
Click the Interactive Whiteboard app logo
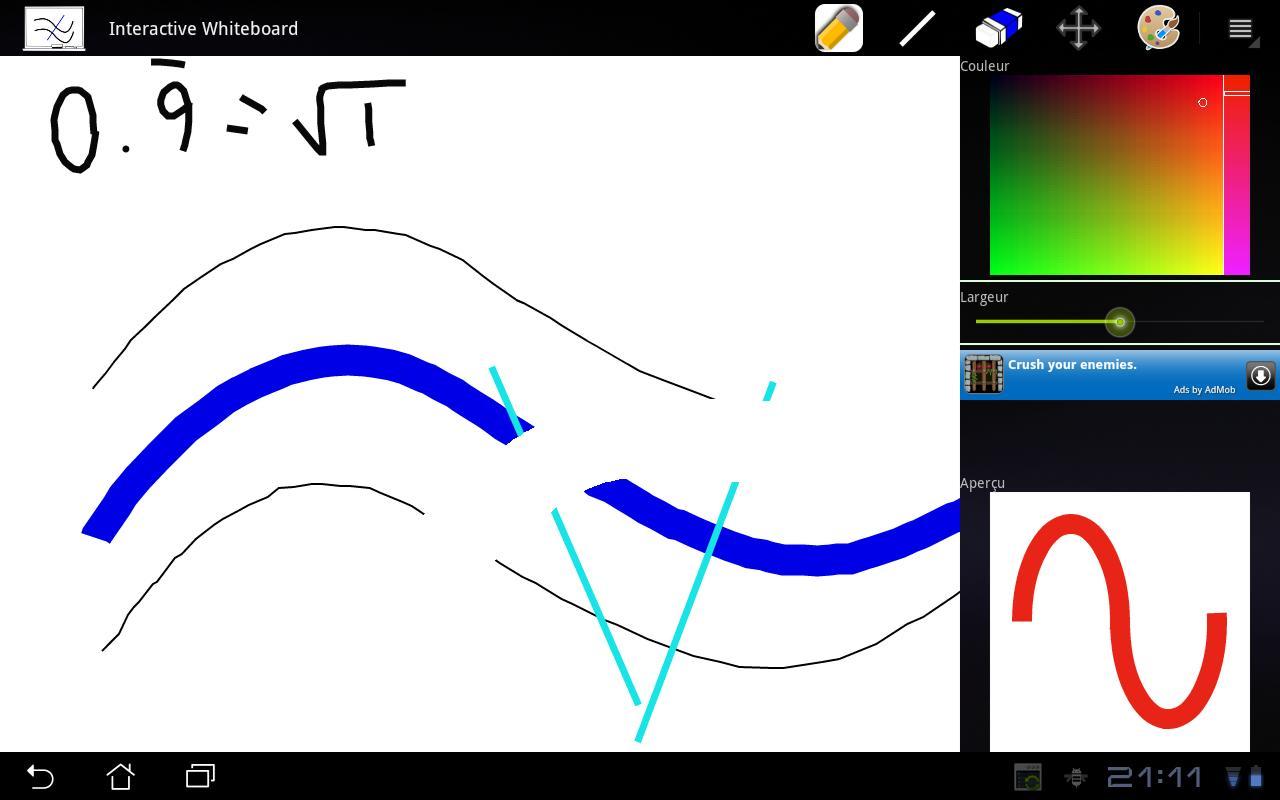[x=53, y=28]
